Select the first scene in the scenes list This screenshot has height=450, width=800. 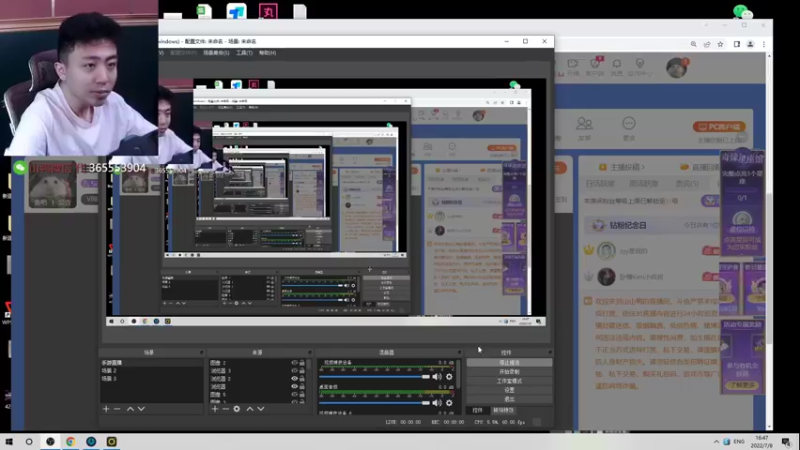(x=152, y=363)
